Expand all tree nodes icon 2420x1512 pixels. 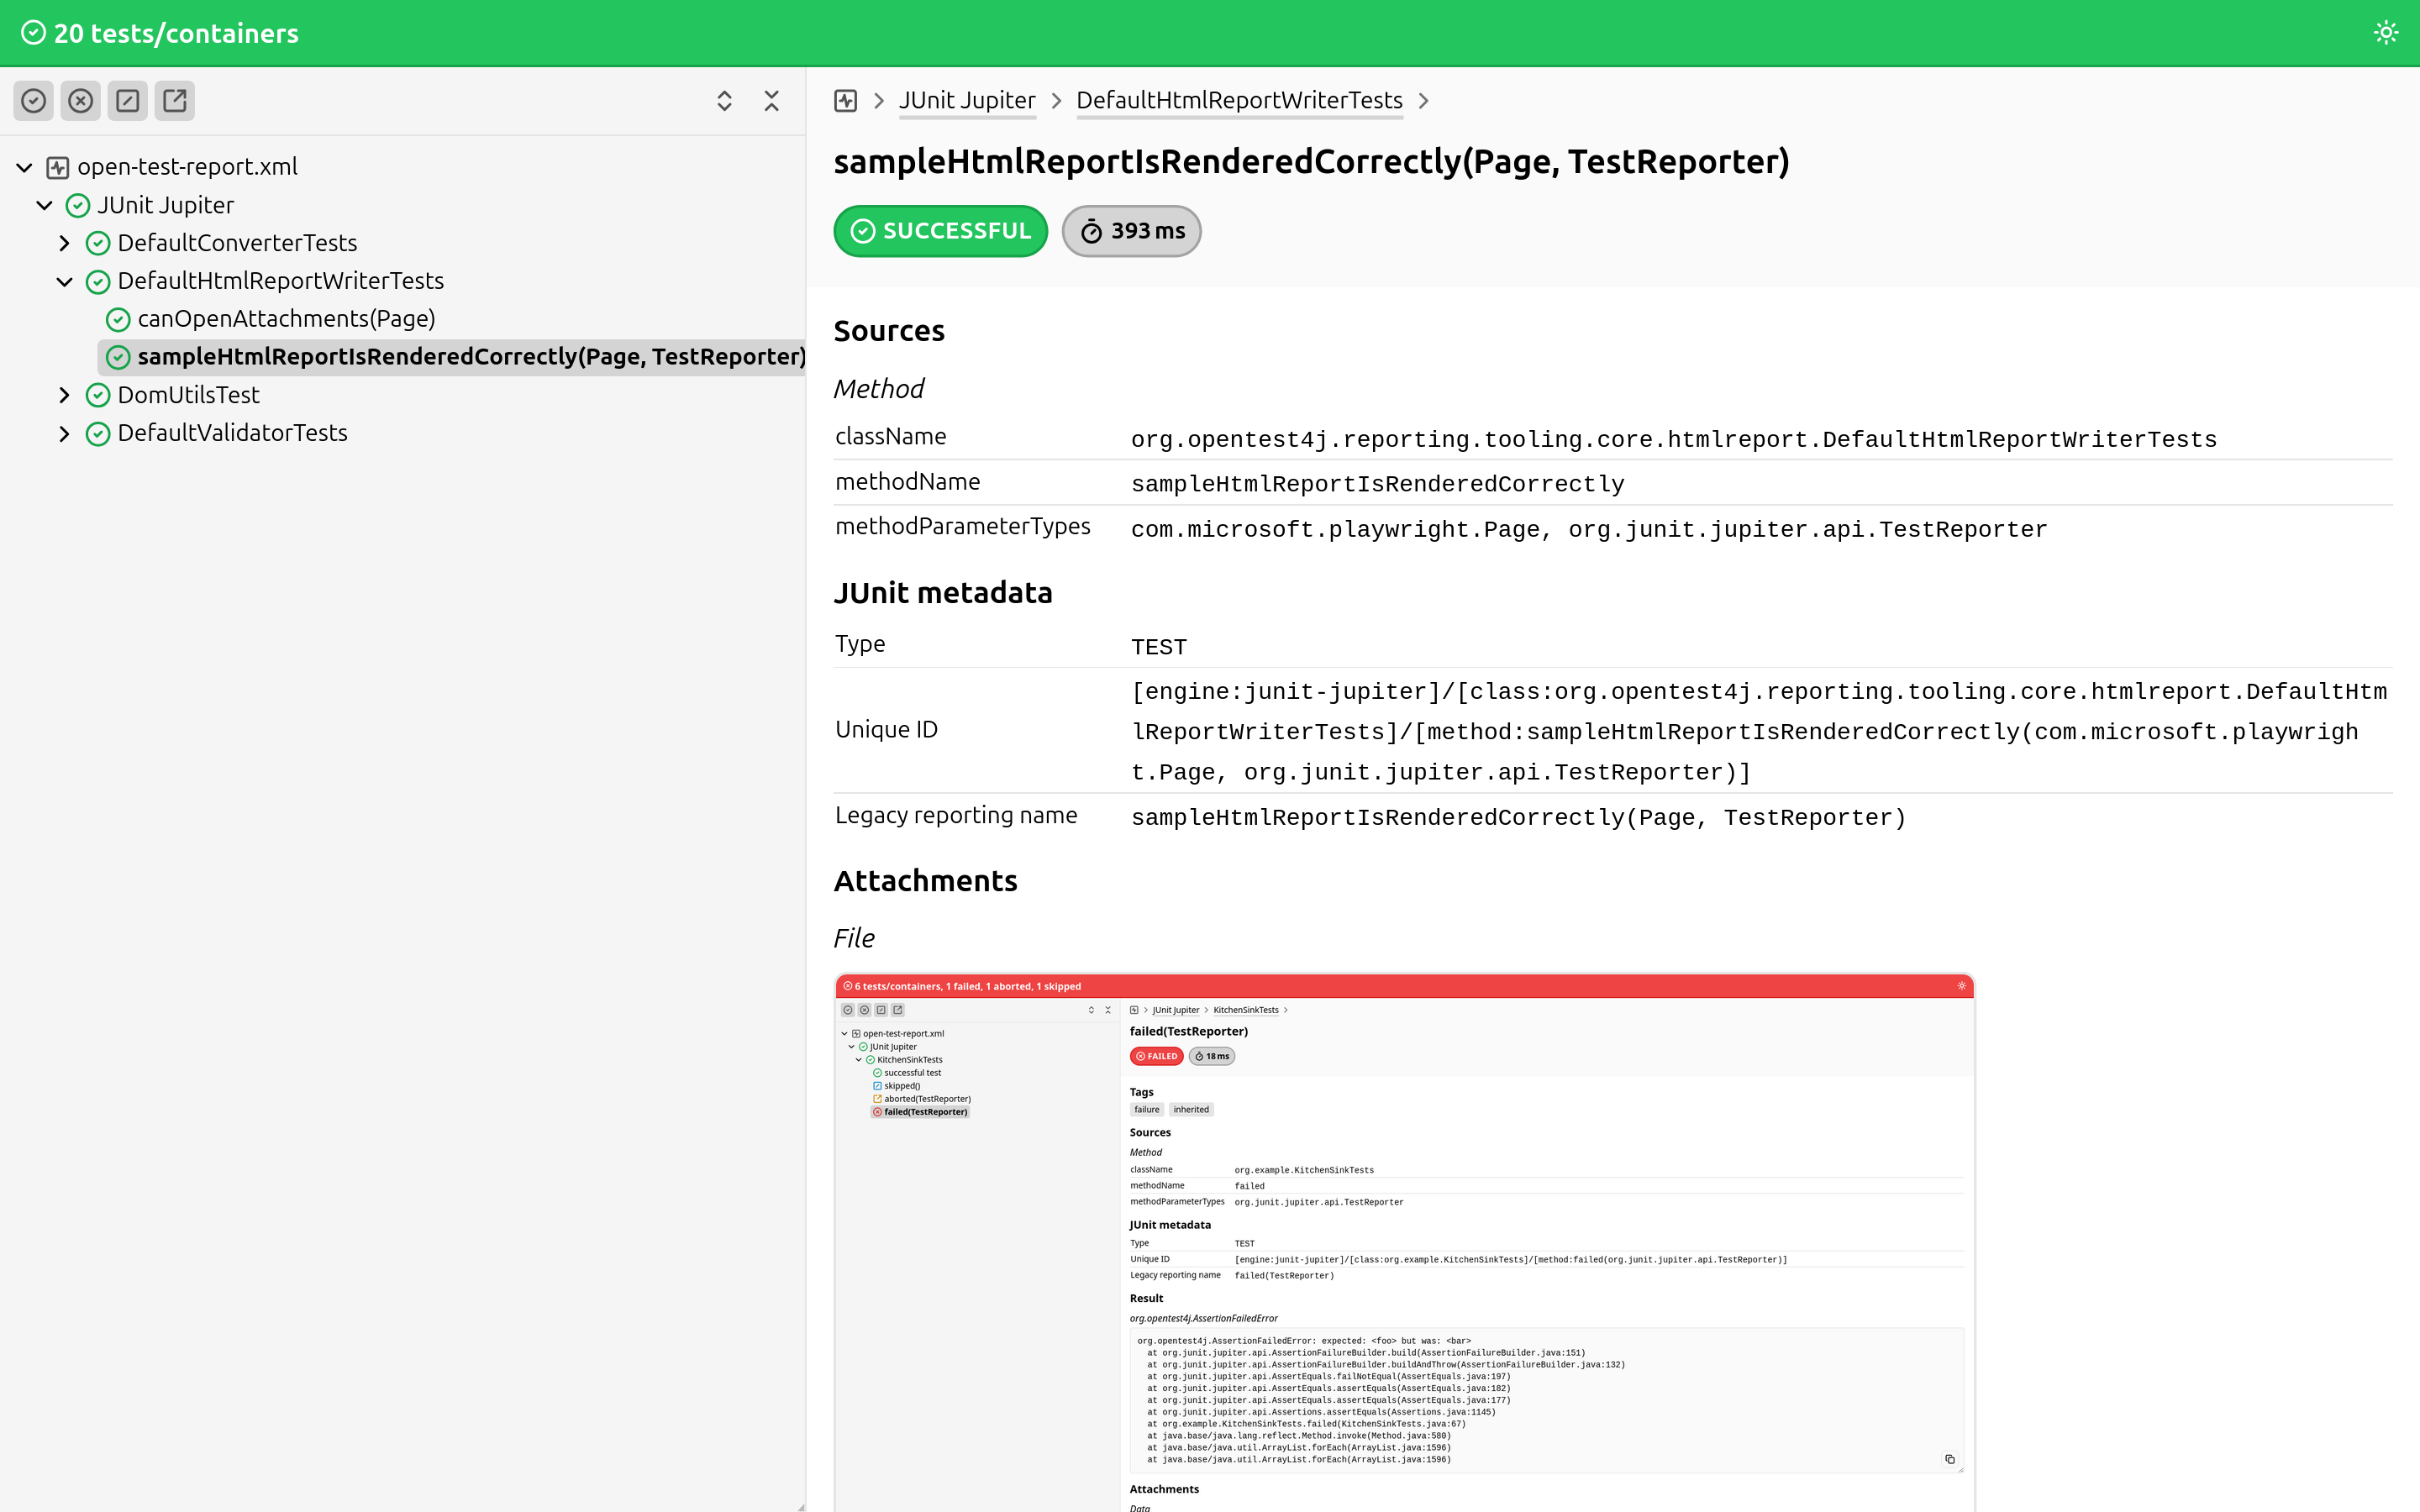(x=724, y=101)
